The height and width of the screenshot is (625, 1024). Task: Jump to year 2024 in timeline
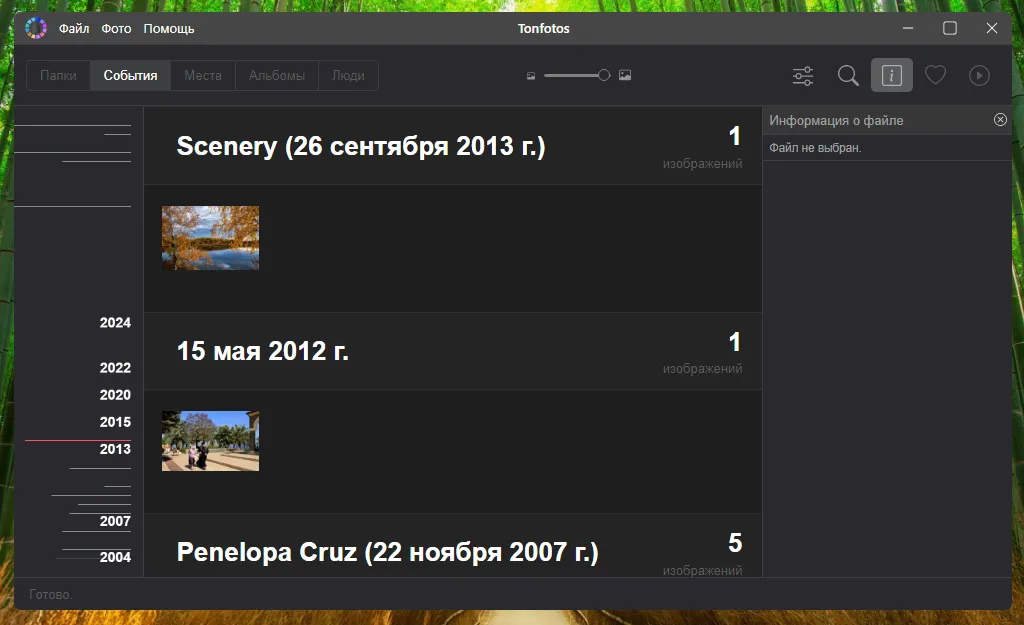(x=115, y=323)
